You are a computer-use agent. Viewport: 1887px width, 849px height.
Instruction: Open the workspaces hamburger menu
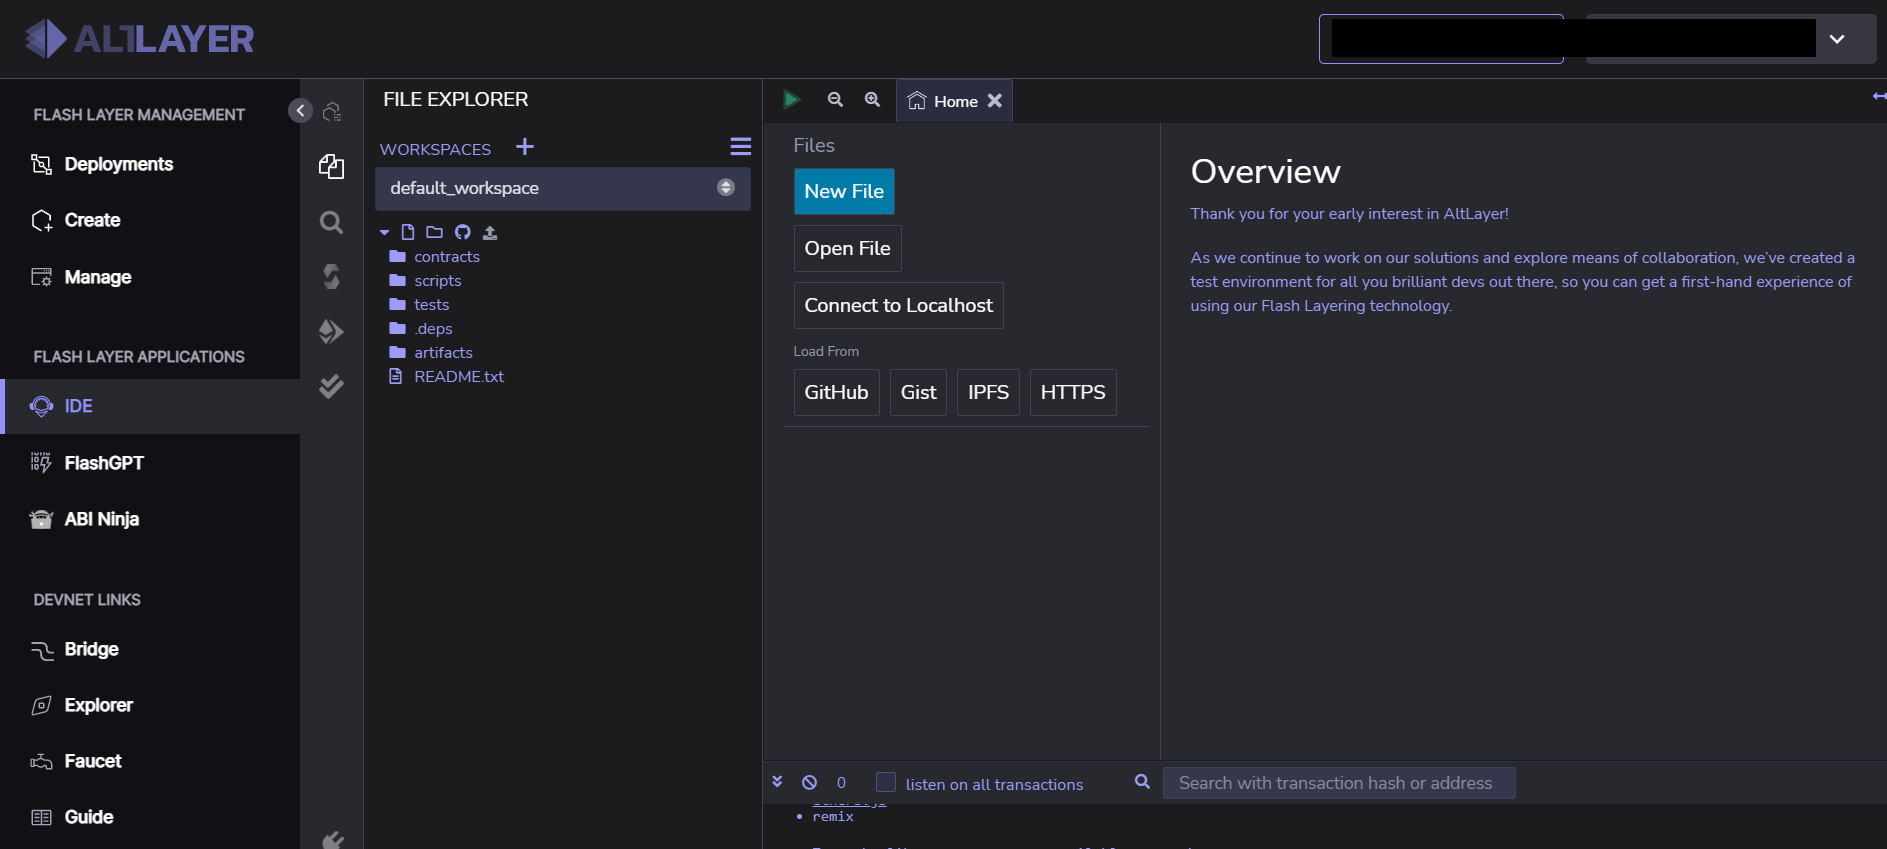tap(741, 147)
